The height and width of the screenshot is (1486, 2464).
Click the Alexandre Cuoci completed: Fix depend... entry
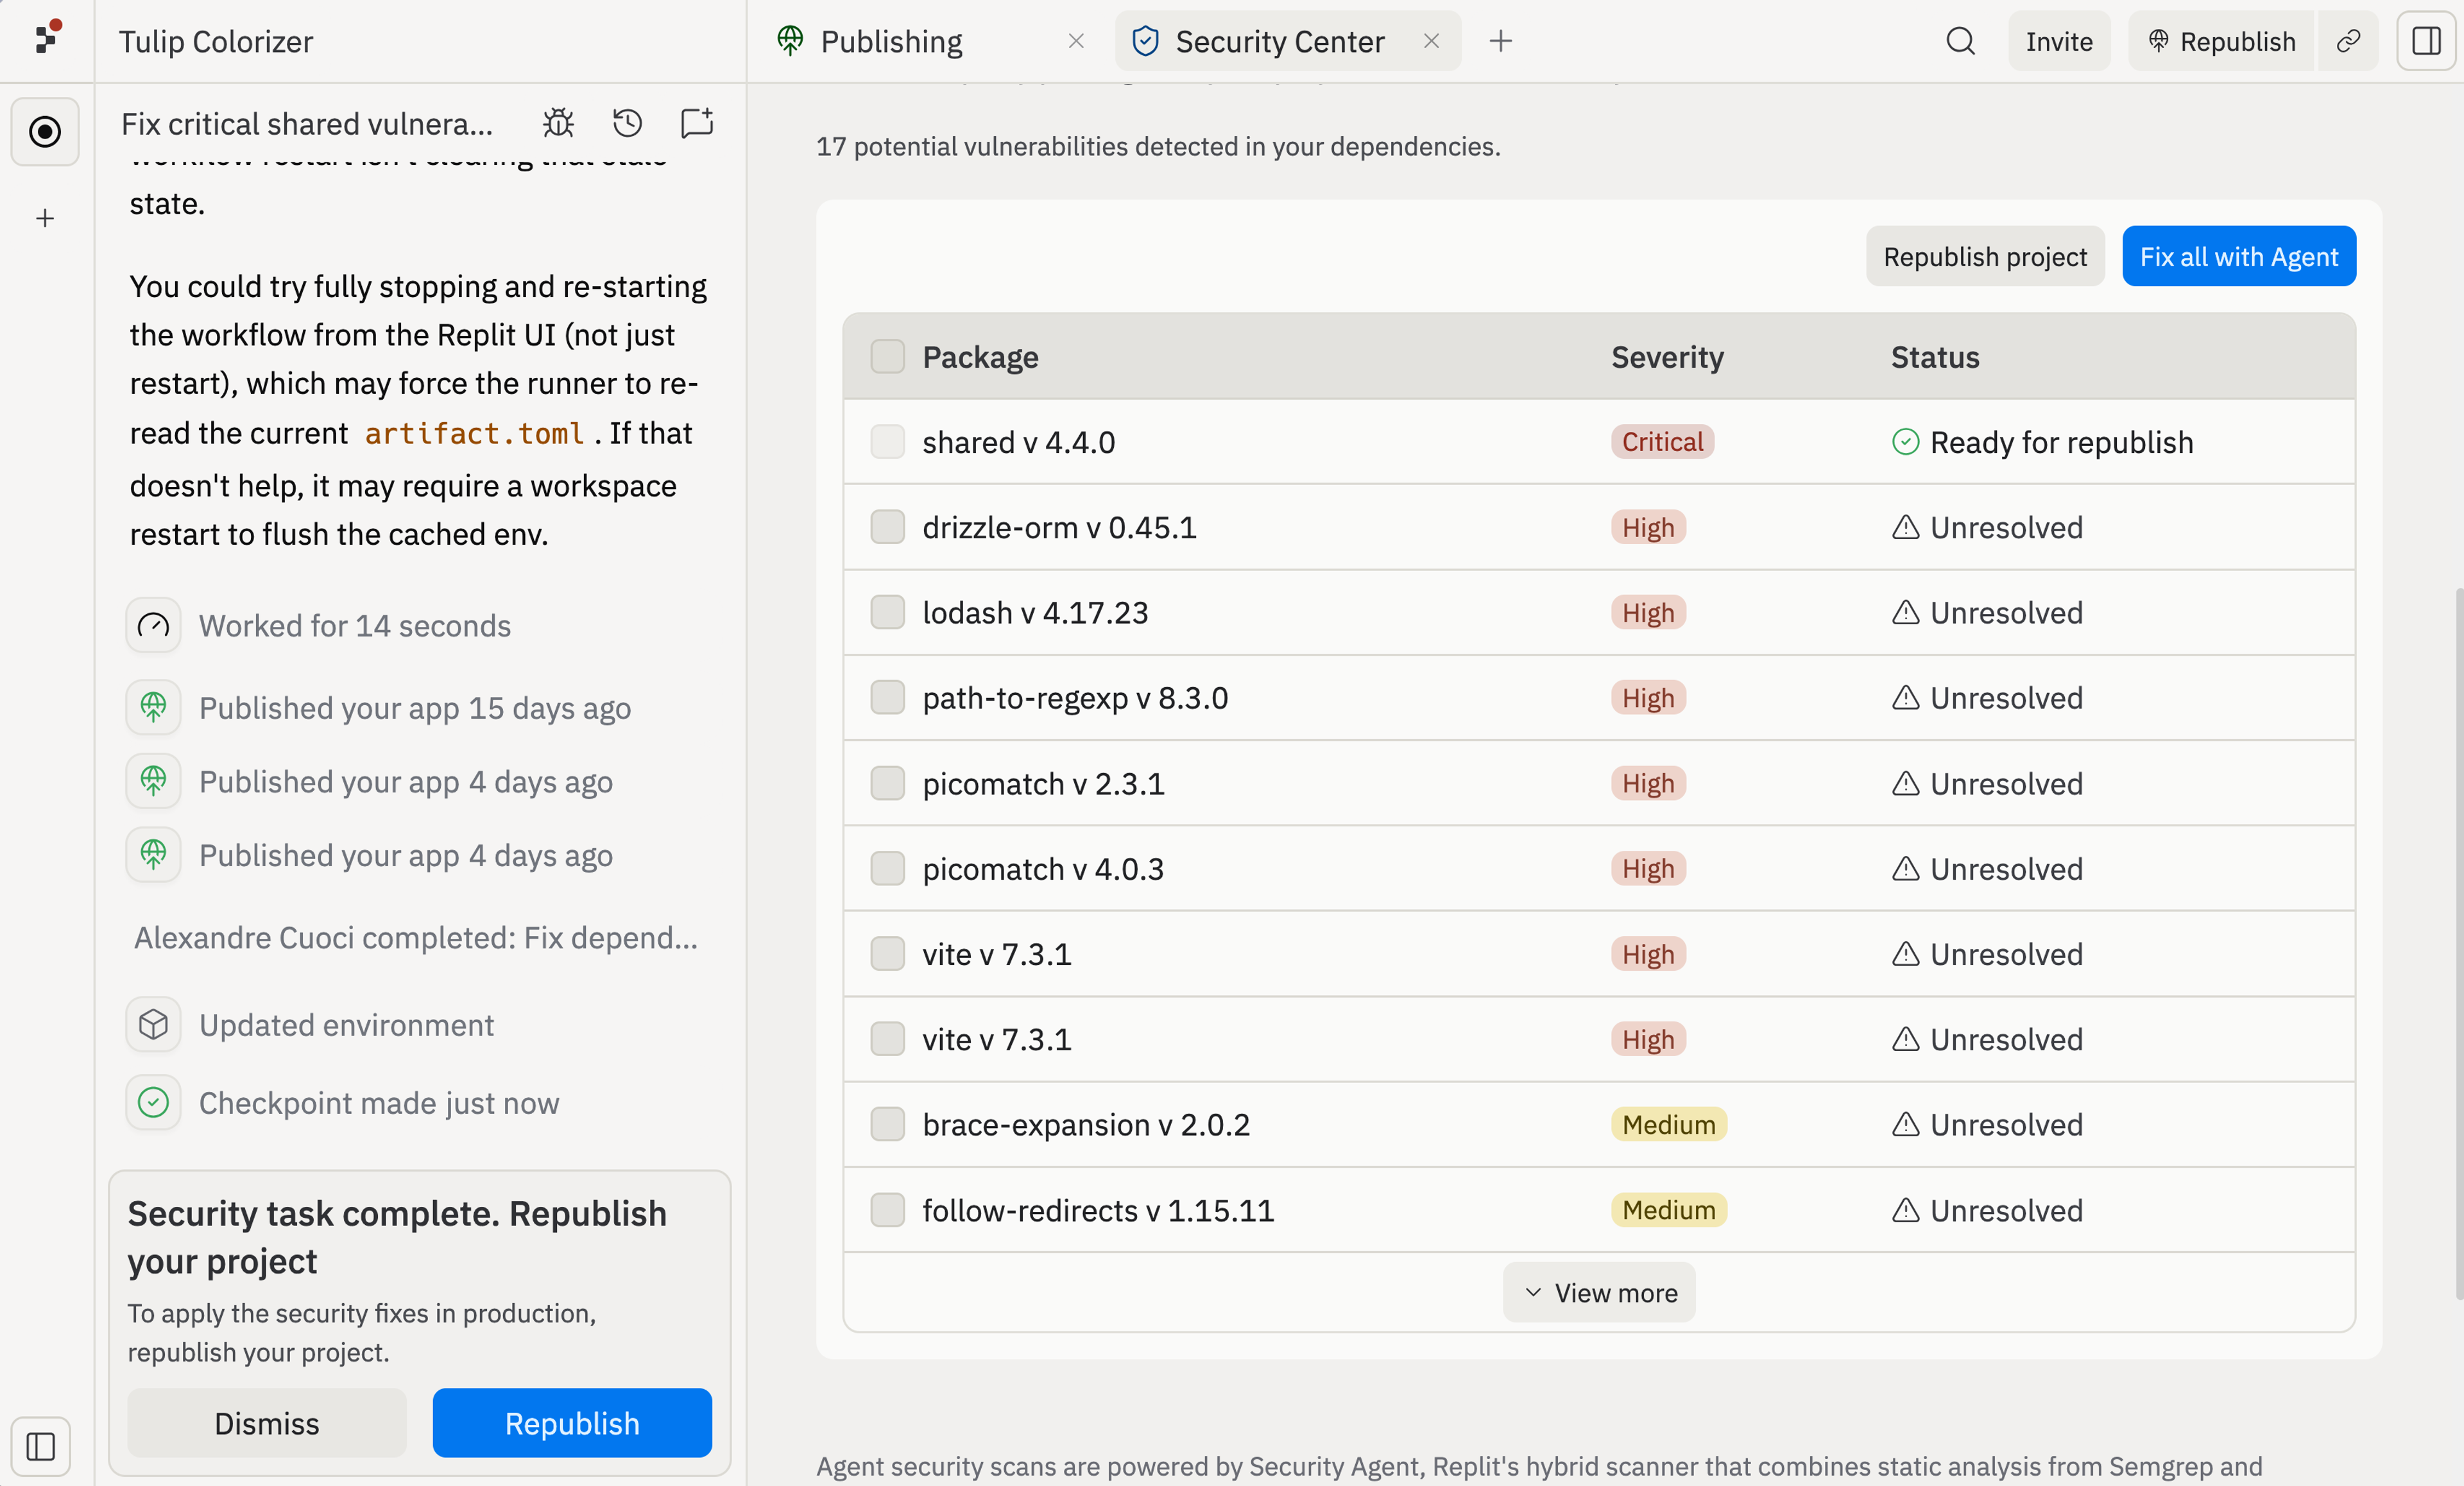pos(416,937)
